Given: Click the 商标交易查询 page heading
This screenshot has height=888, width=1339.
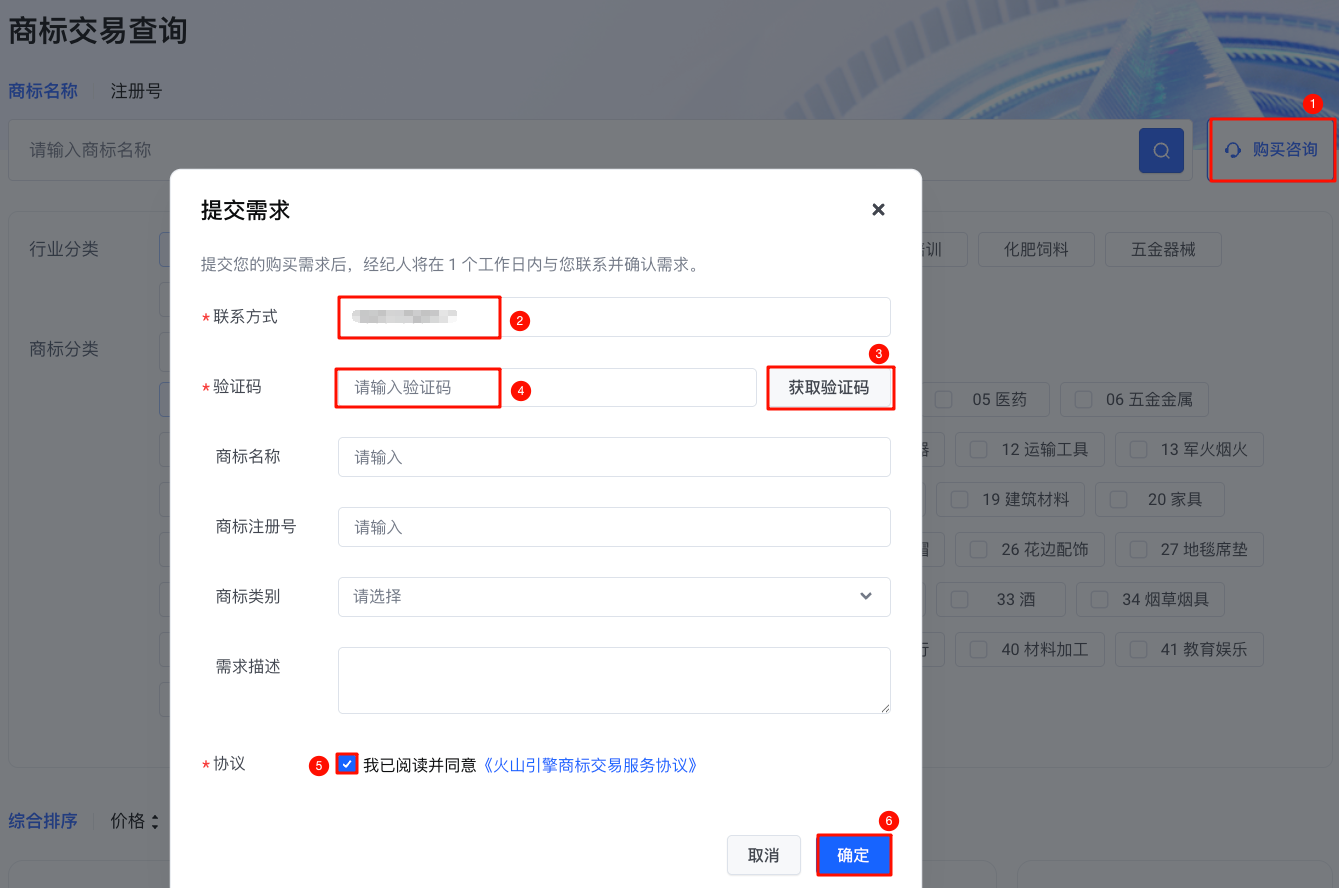Looking at the screenshot, I should coord(98,31).
